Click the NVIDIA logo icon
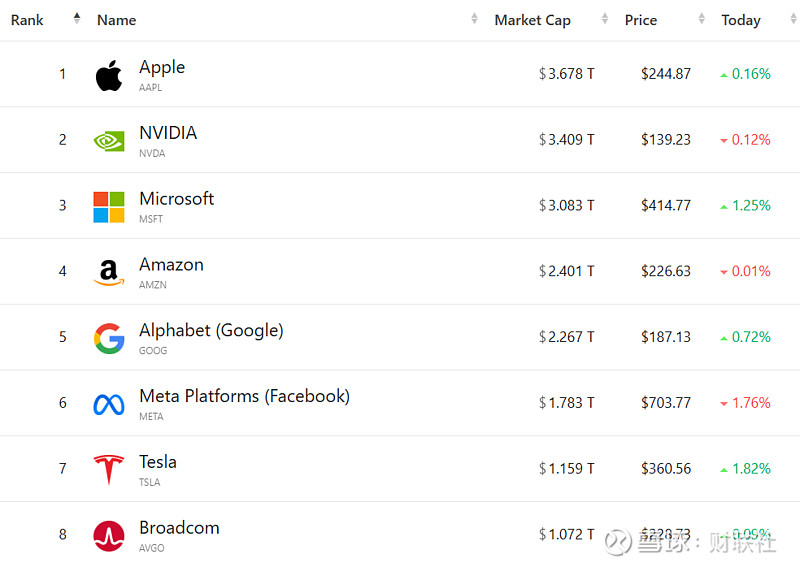The height and width of the screenshot is (567, 800). (x=109, y=141)
